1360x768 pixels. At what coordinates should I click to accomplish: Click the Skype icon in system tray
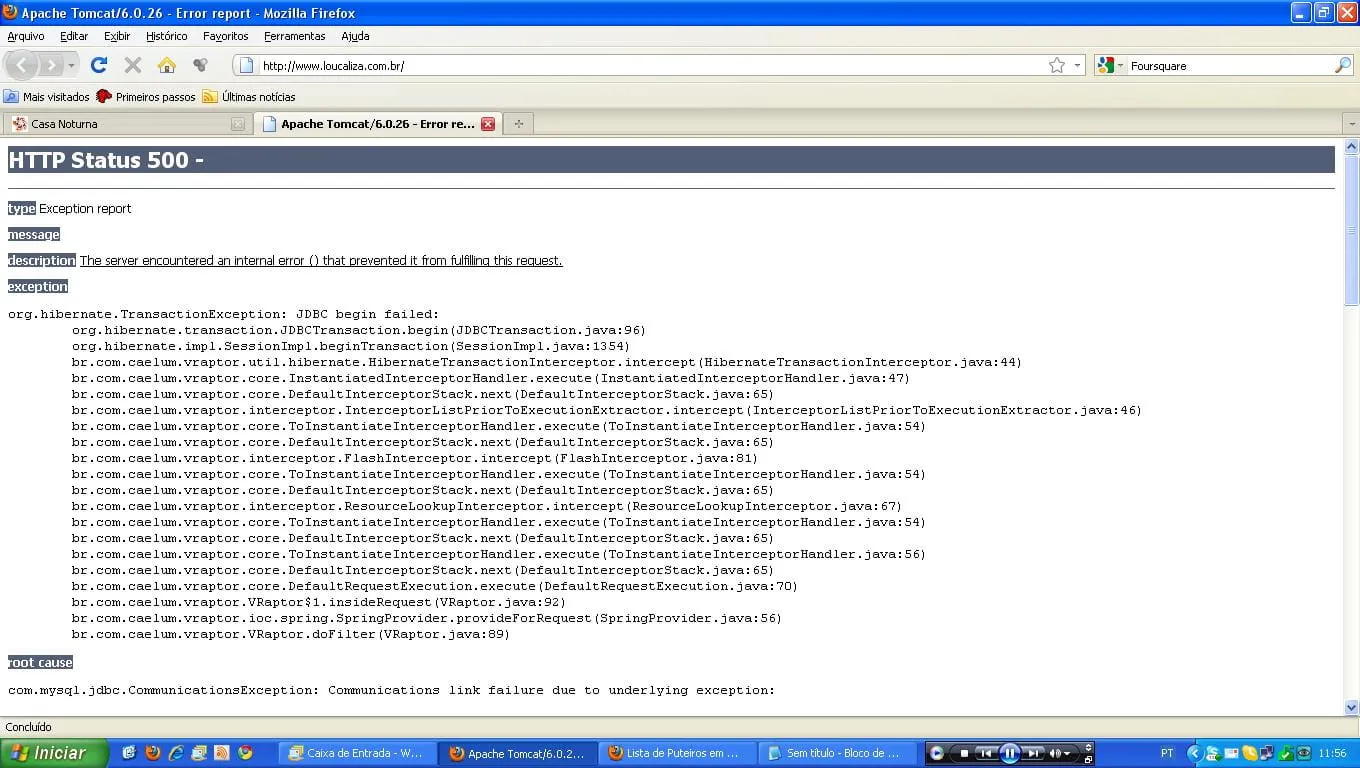click(x=1212, y=753)
